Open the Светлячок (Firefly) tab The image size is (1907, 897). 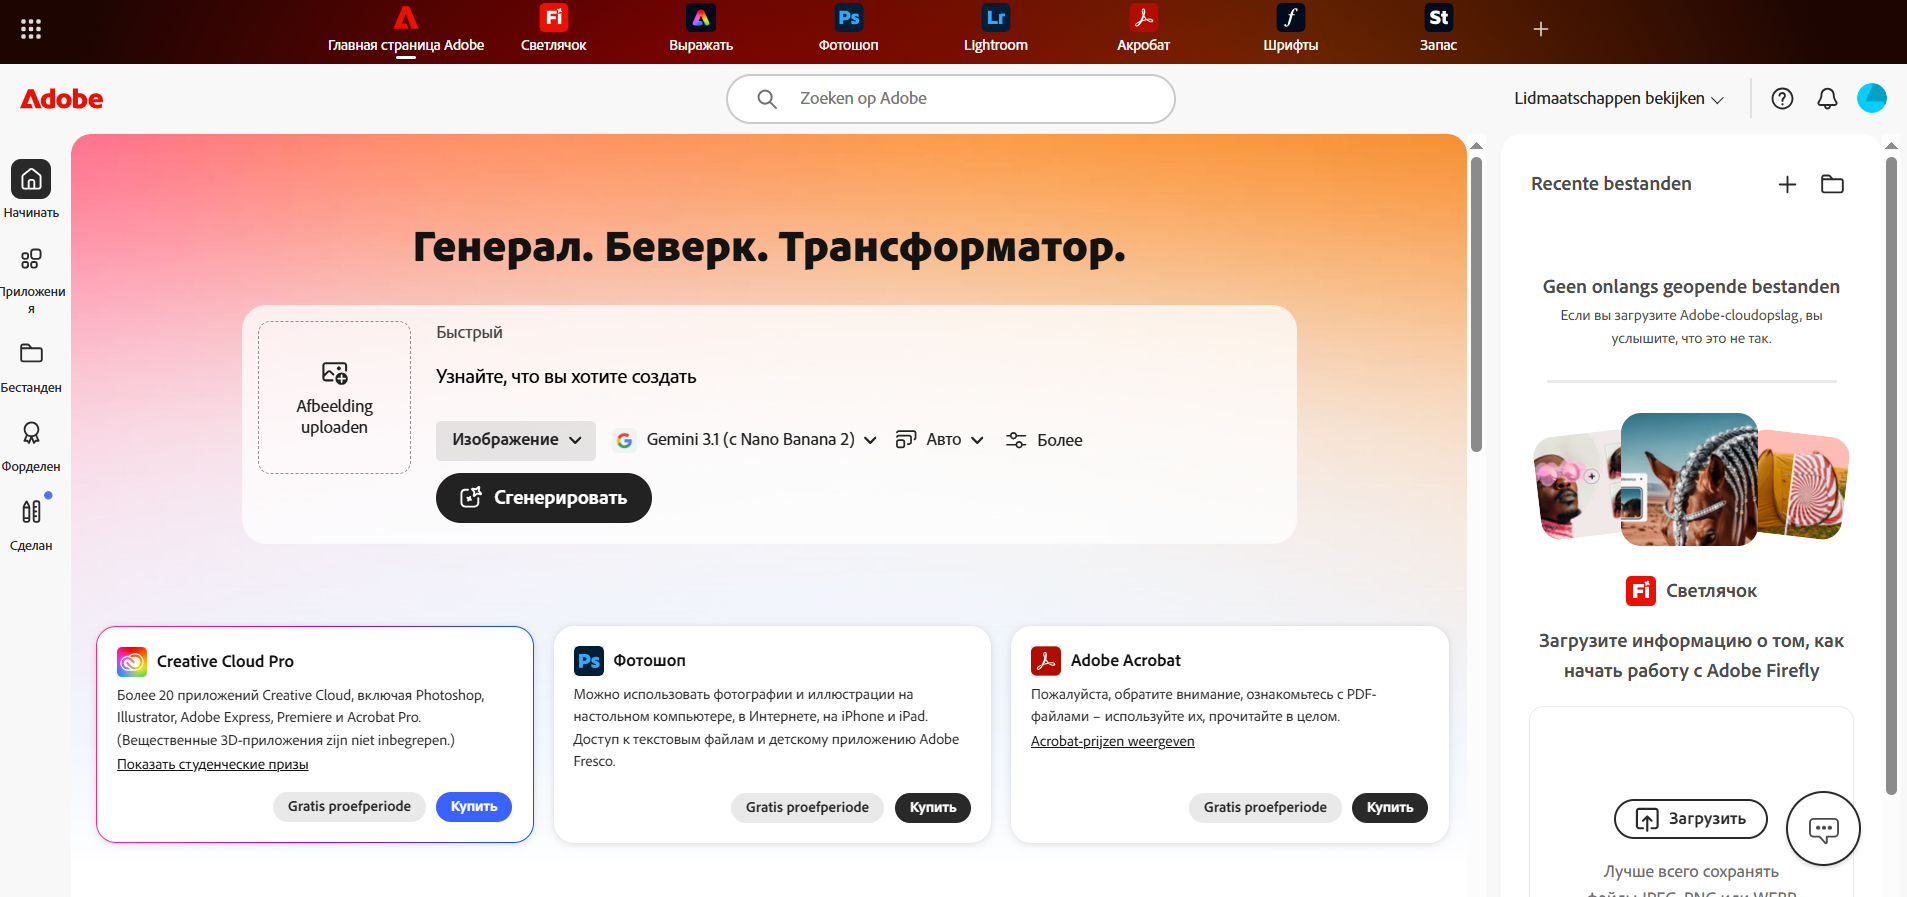553,29
